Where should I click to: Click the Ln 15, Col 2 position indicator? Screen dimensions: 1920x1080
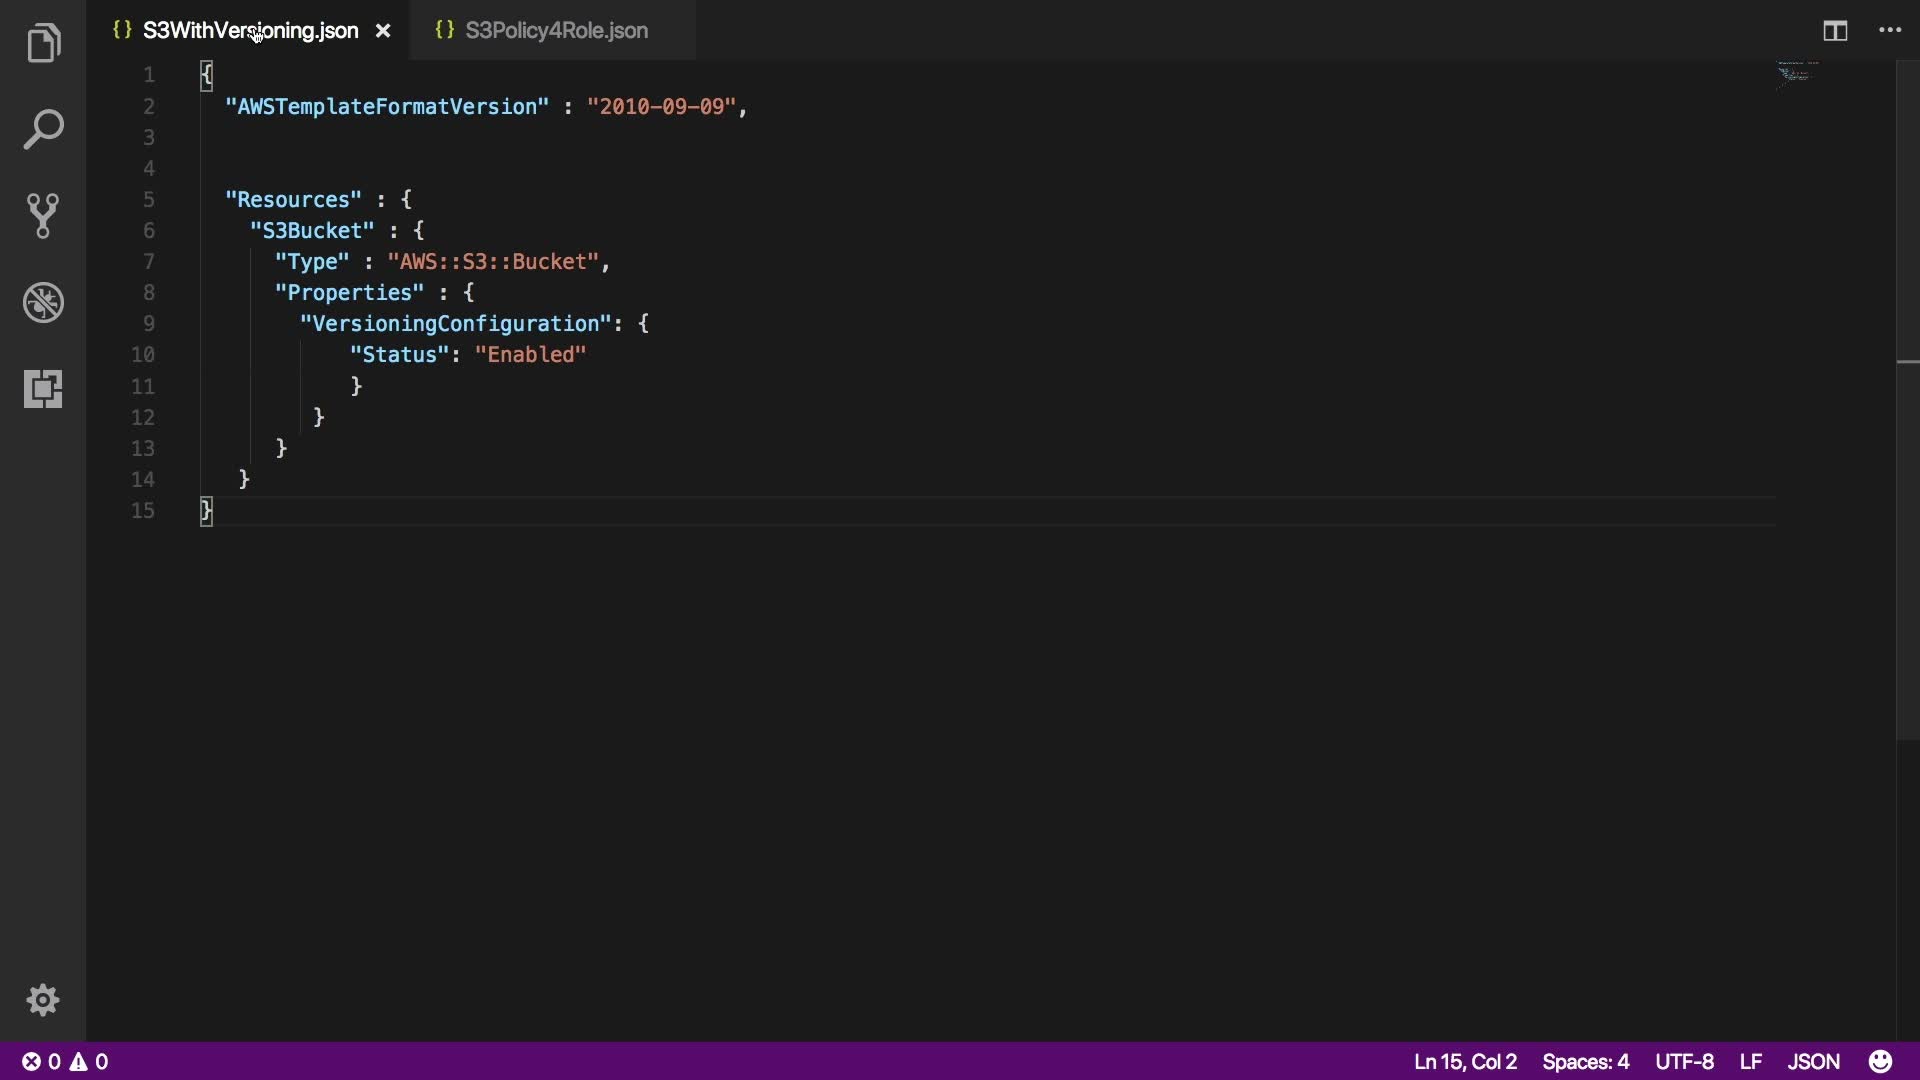[x=1465, y=1062]
